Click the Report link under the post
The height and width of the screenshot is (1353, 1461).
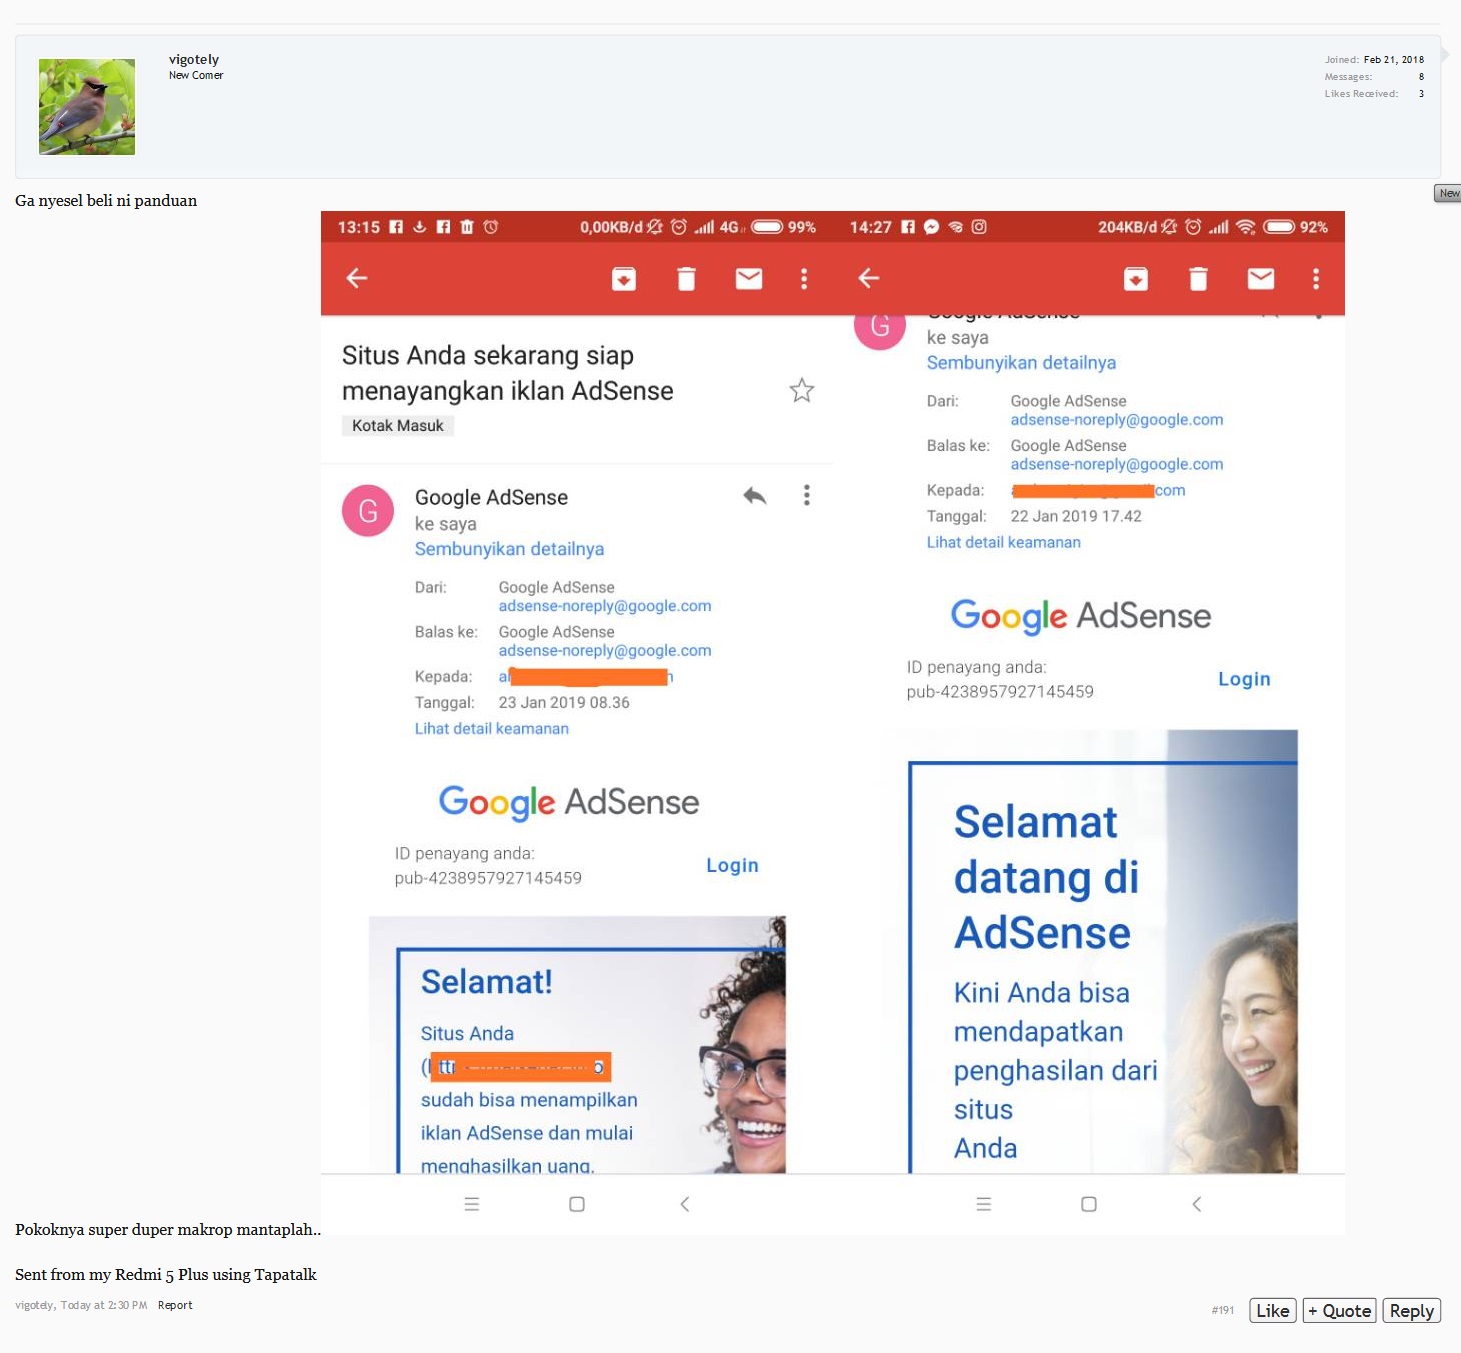175,1305
